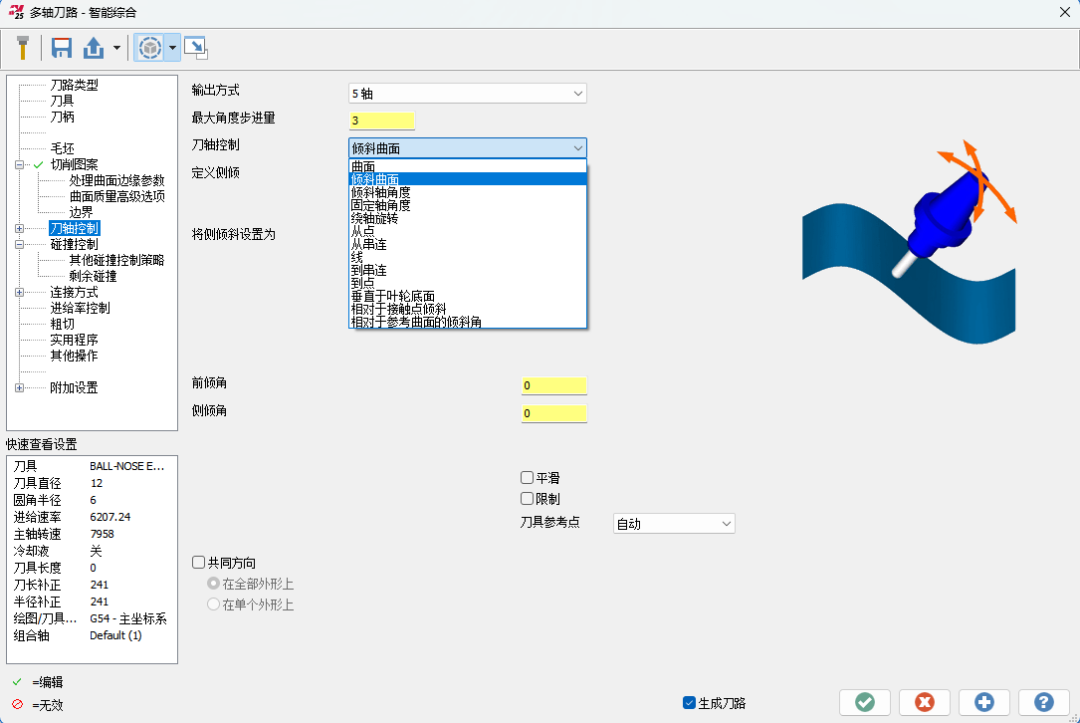
Task: Open 刀具 page in tree
Action: click(62, 101)
